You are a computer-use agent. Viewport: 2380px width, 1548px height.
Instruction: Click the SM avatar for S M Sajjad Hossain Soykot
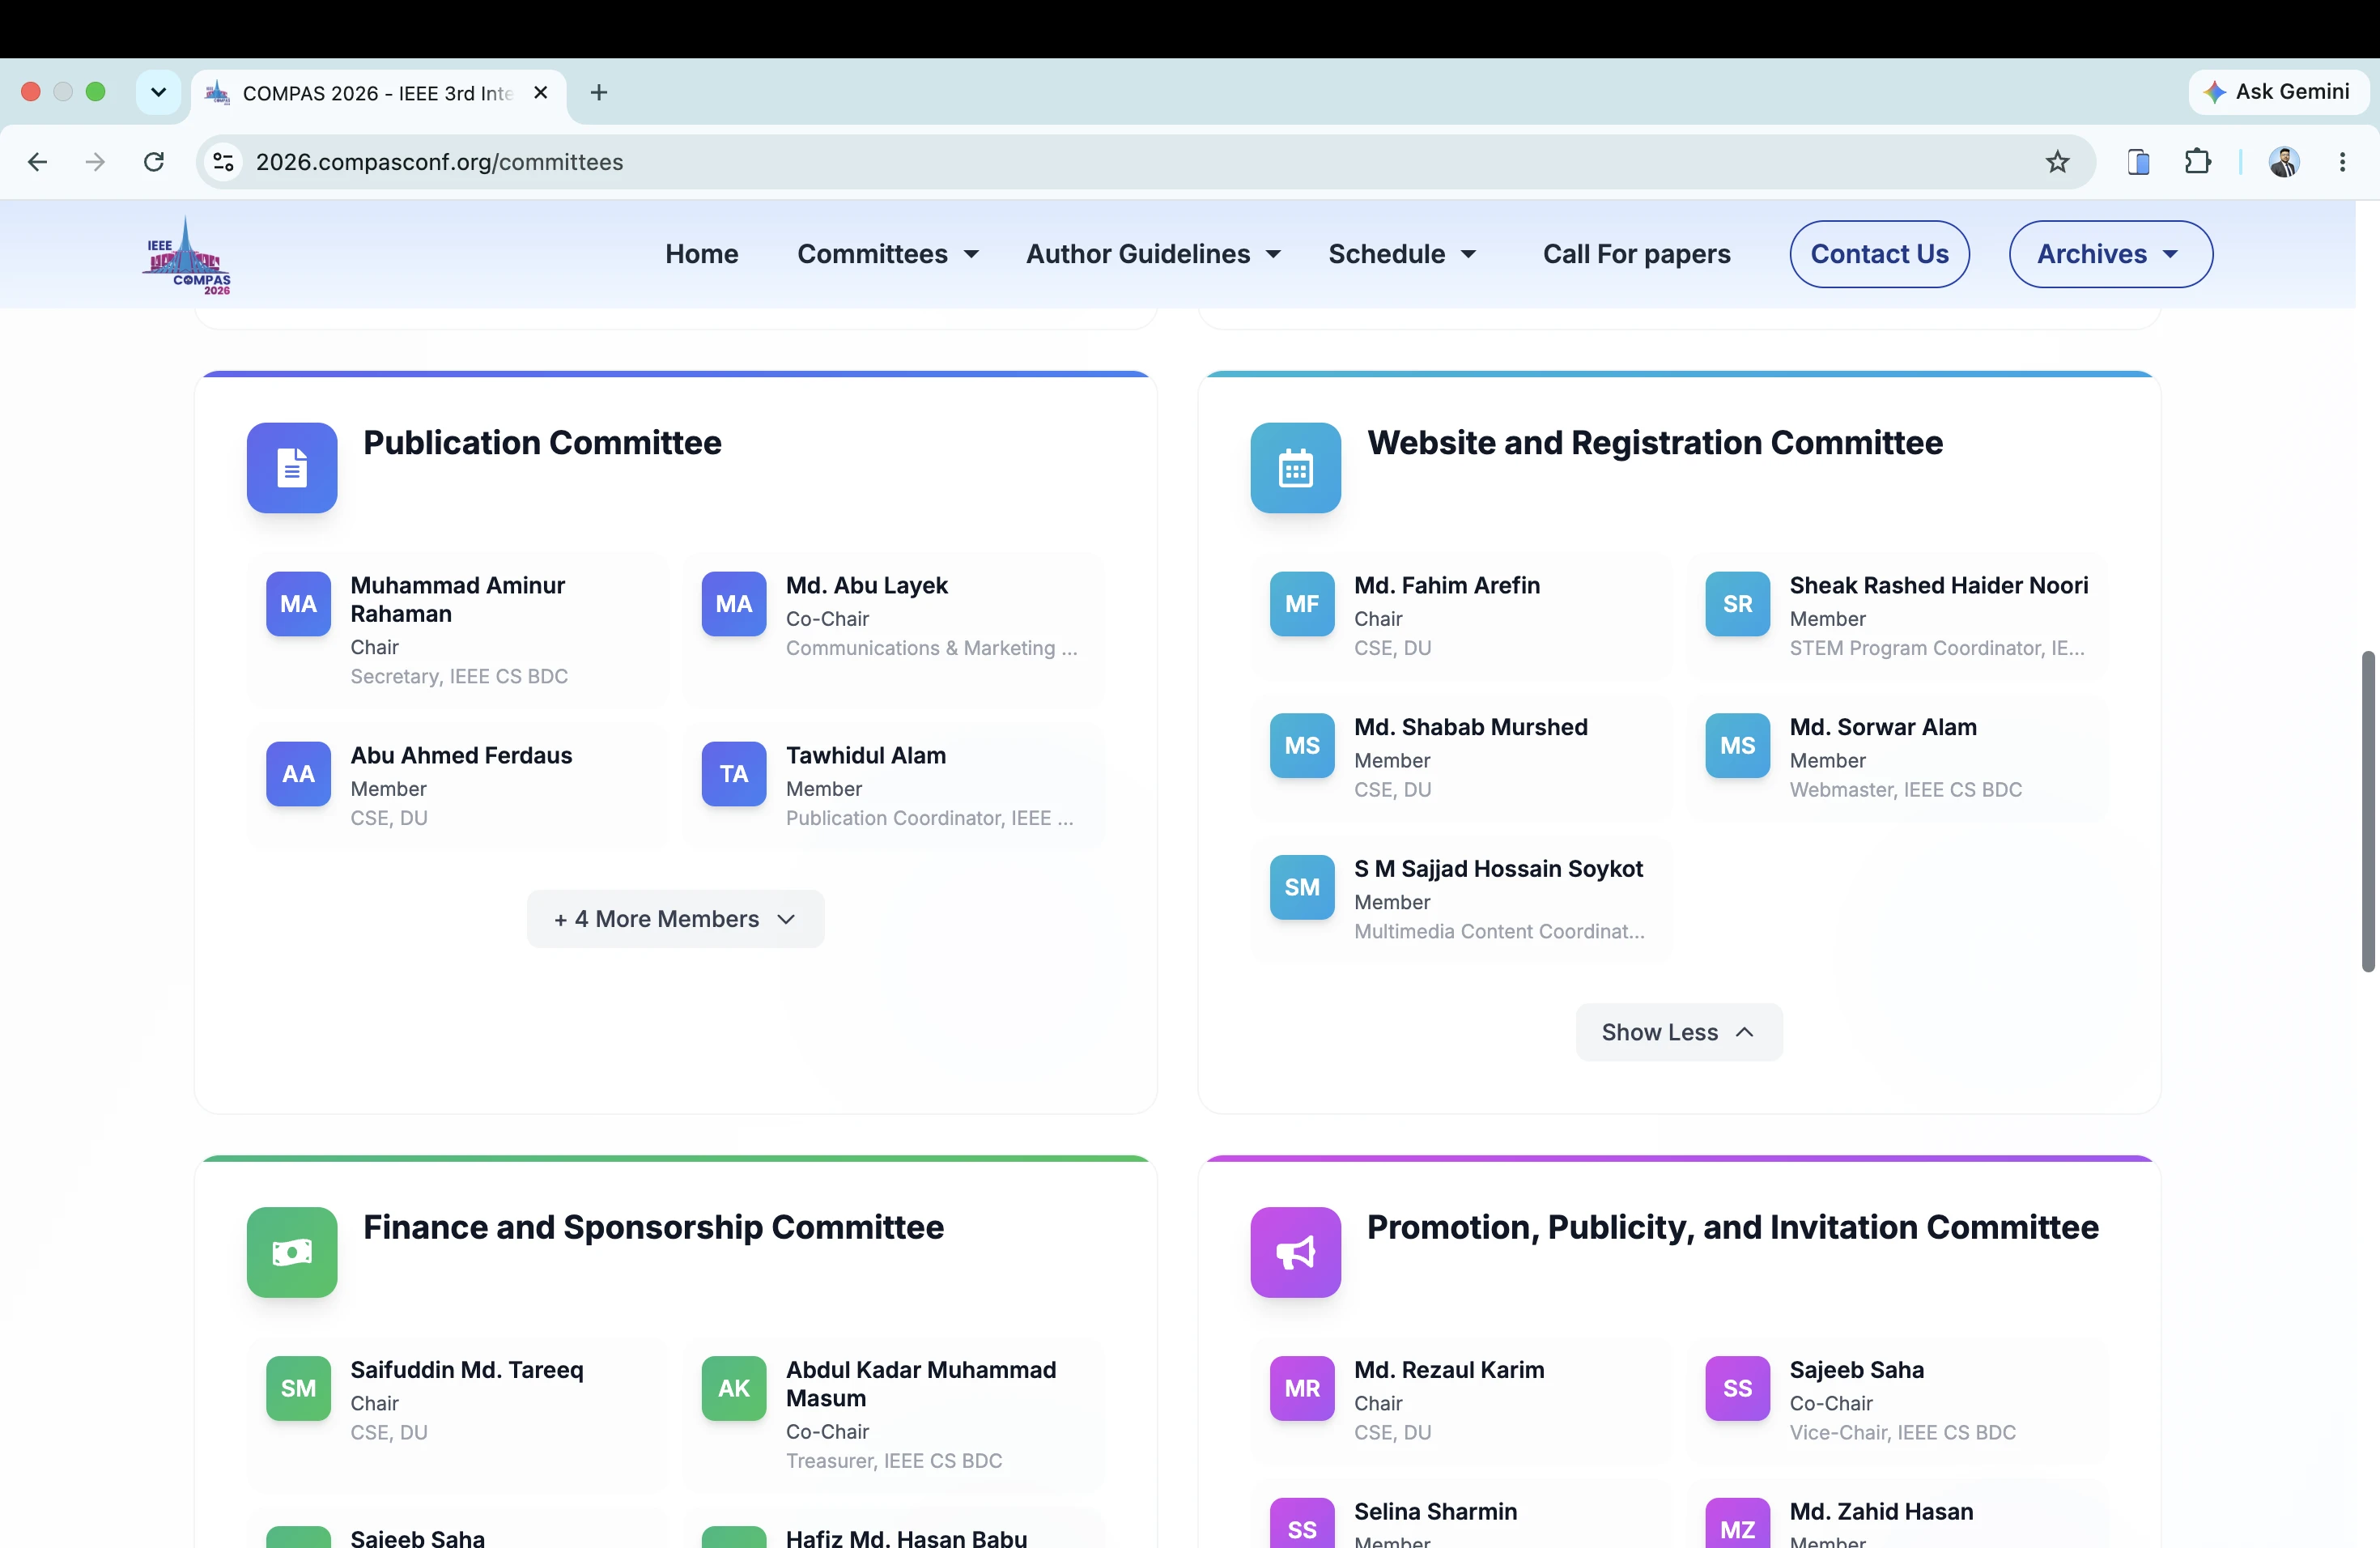point(1302,888)
